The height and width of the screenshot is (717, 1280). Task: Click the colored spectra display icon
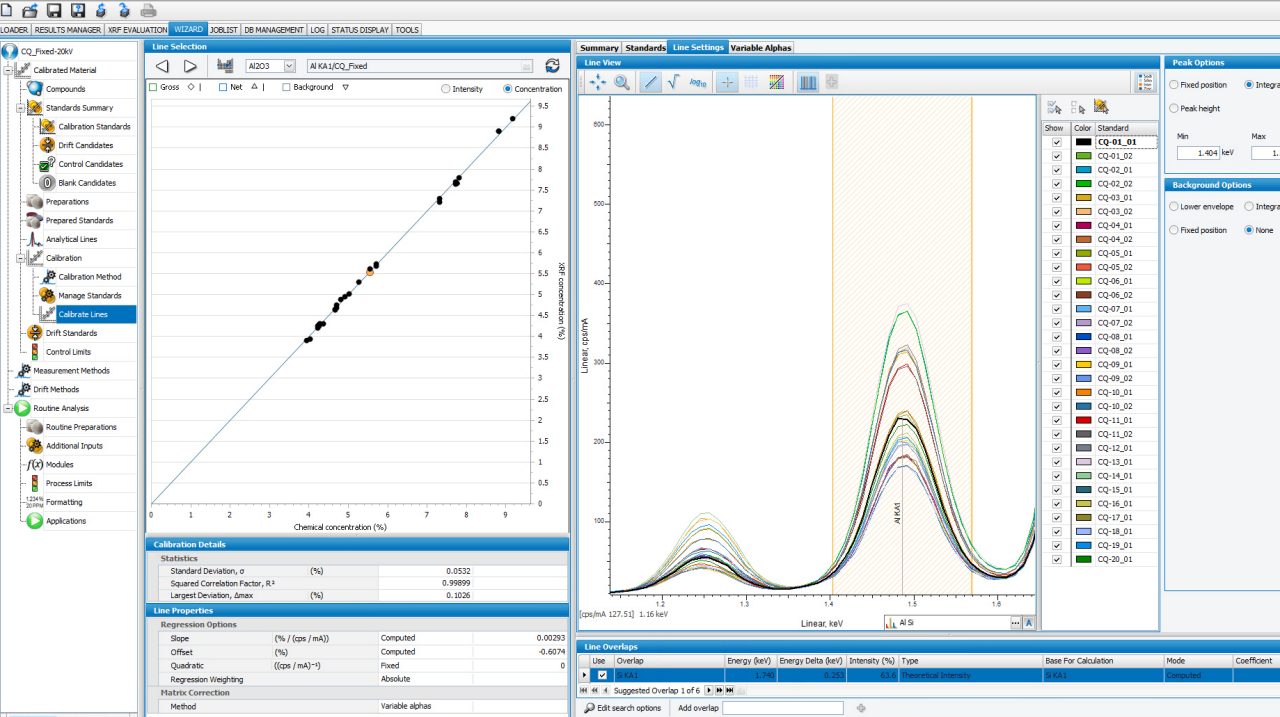tap(777, 83)
